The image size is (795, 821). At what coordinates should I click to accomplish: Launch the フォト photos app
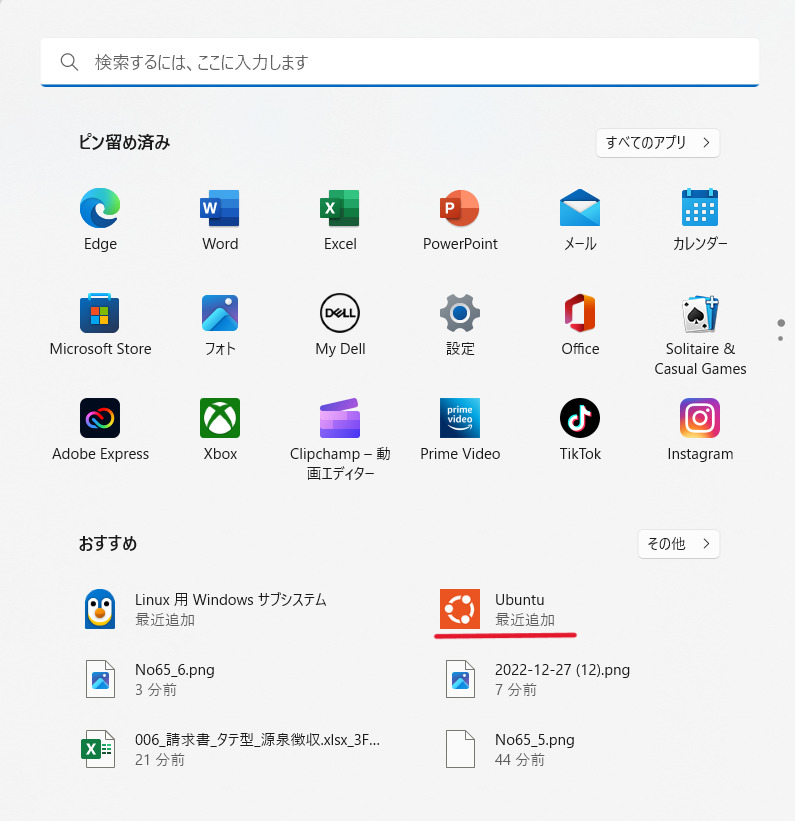coord(220,313)
